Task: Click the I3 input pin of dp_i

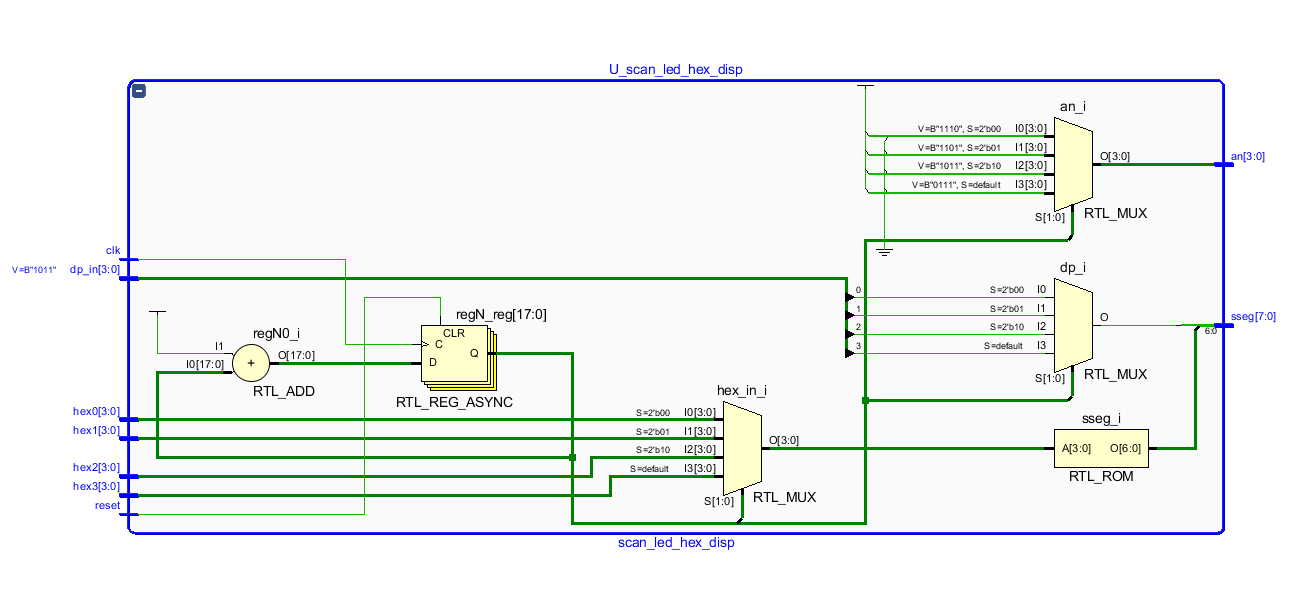Action: [x=1040, y=345]
